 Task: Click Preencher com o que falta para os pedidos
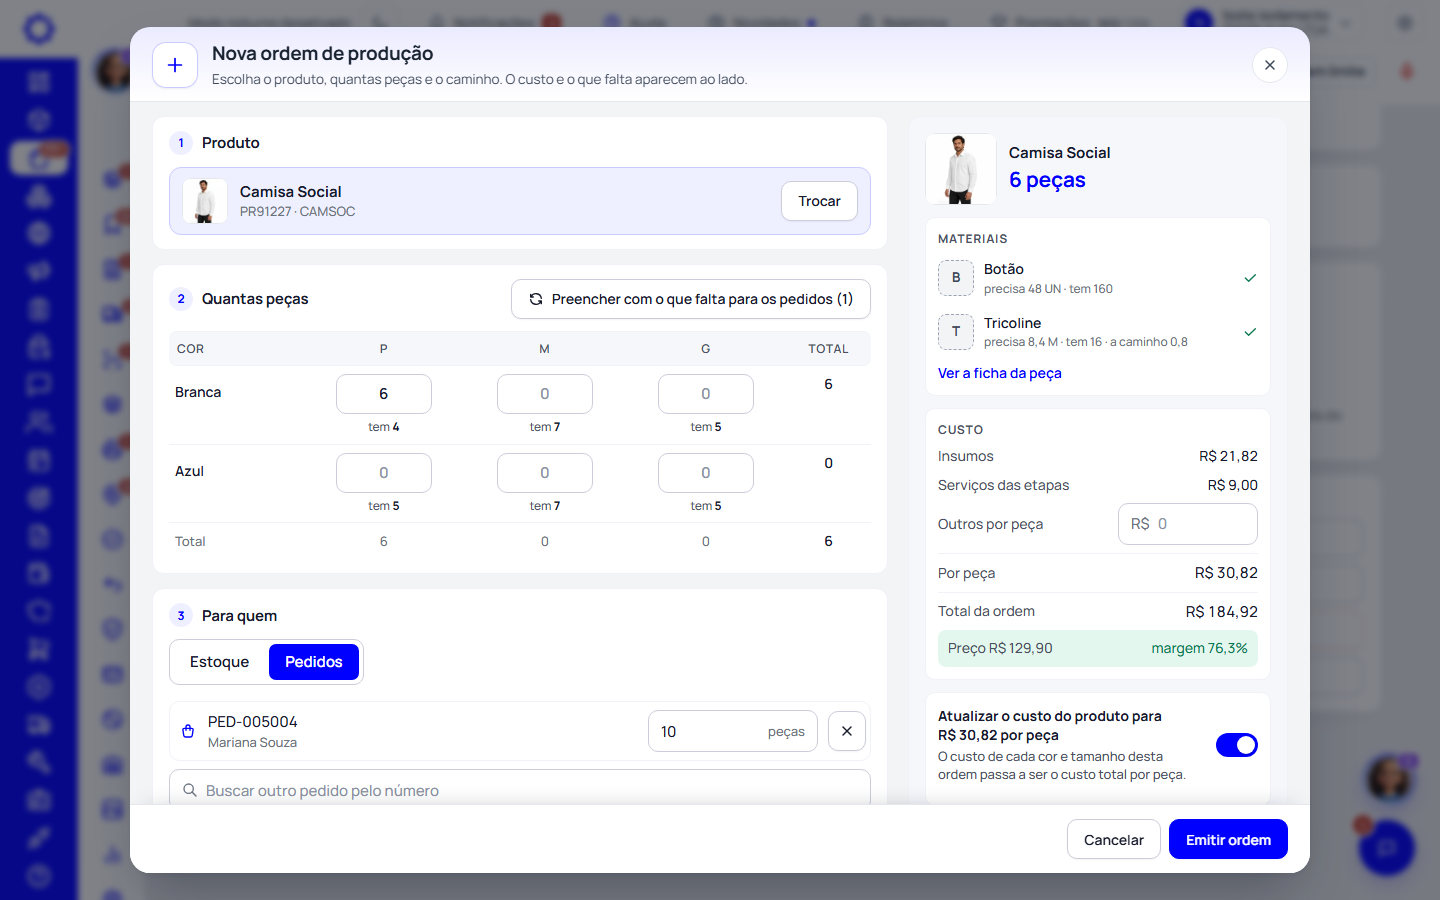690,299
